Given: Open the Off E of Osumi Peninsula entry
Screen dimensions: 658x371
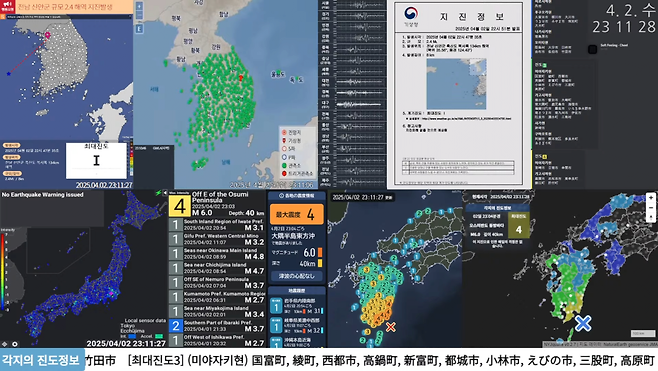Looking at the screenshot, I should pos(217,204).
